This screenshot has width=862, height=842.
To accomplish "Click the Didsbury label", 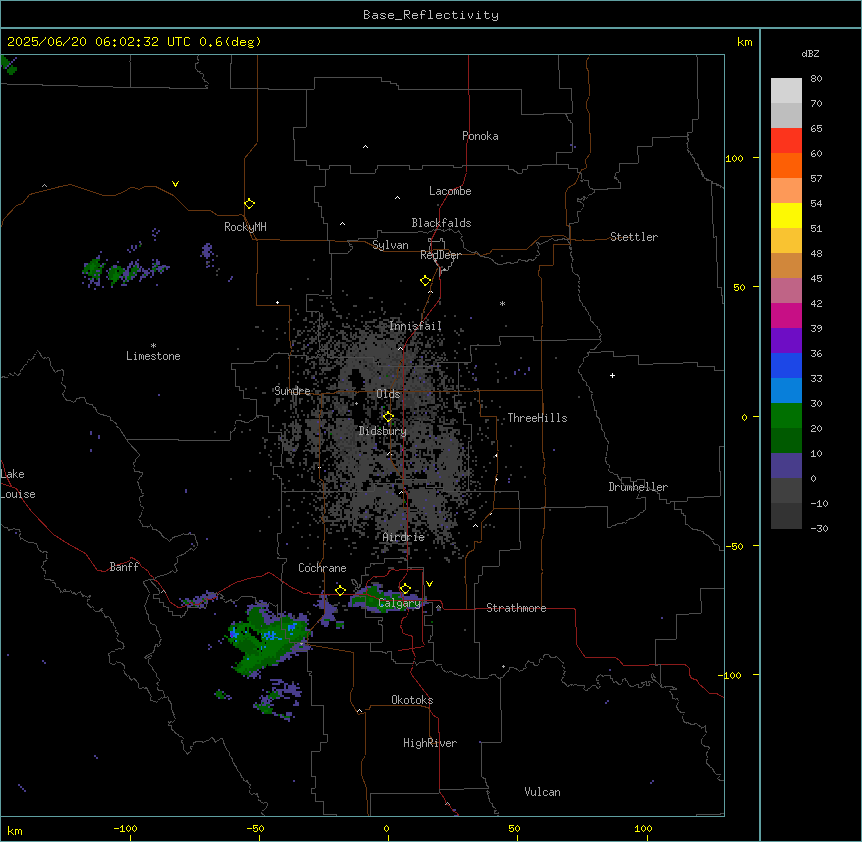I will pos(383,431).
